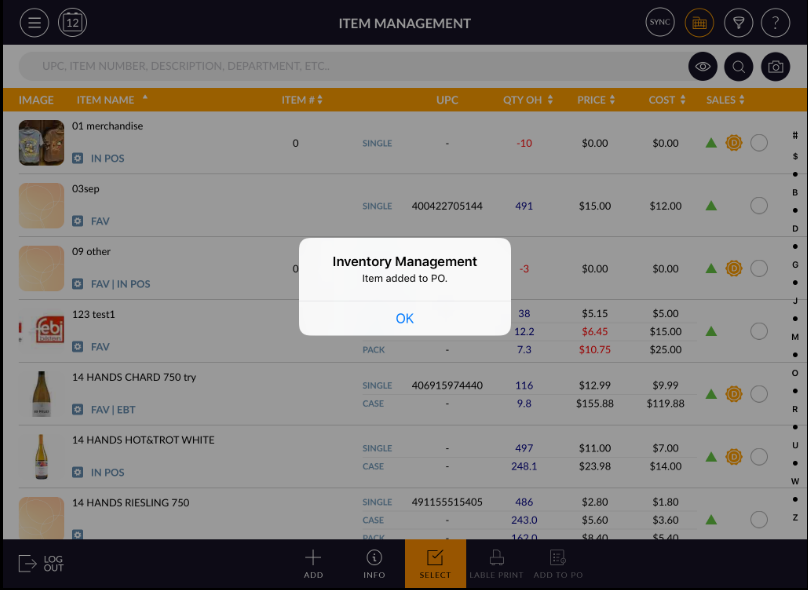
Task: Select radio button for 03sep item
Action: click(759, 206)
